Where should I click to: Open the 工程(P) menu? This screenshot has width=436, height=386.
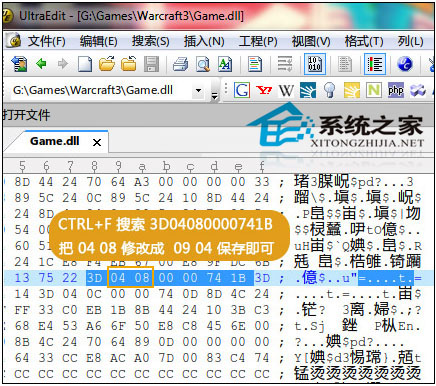(x=258, y=41)
